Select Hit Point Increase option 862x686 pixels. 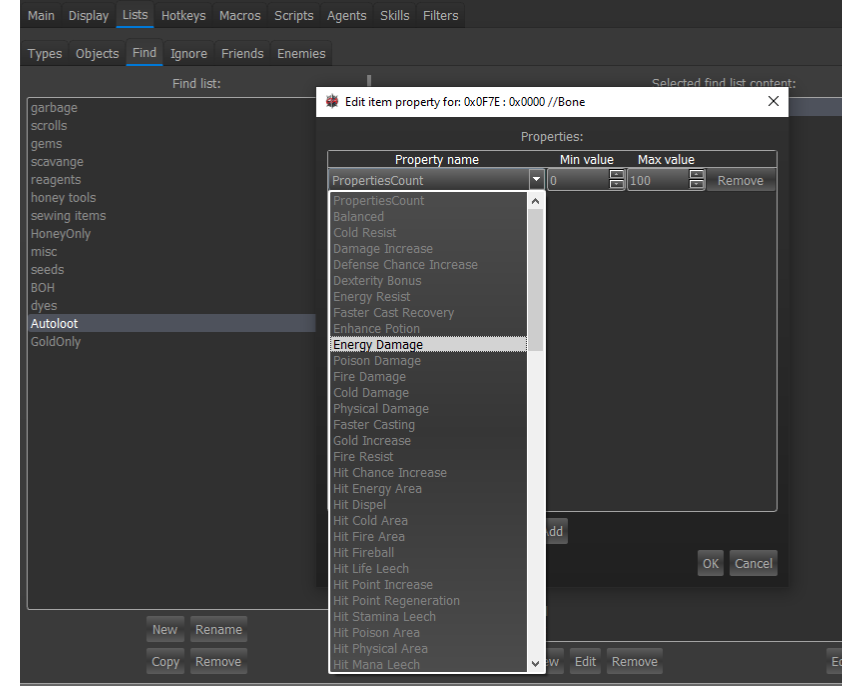tap(428, 584)
